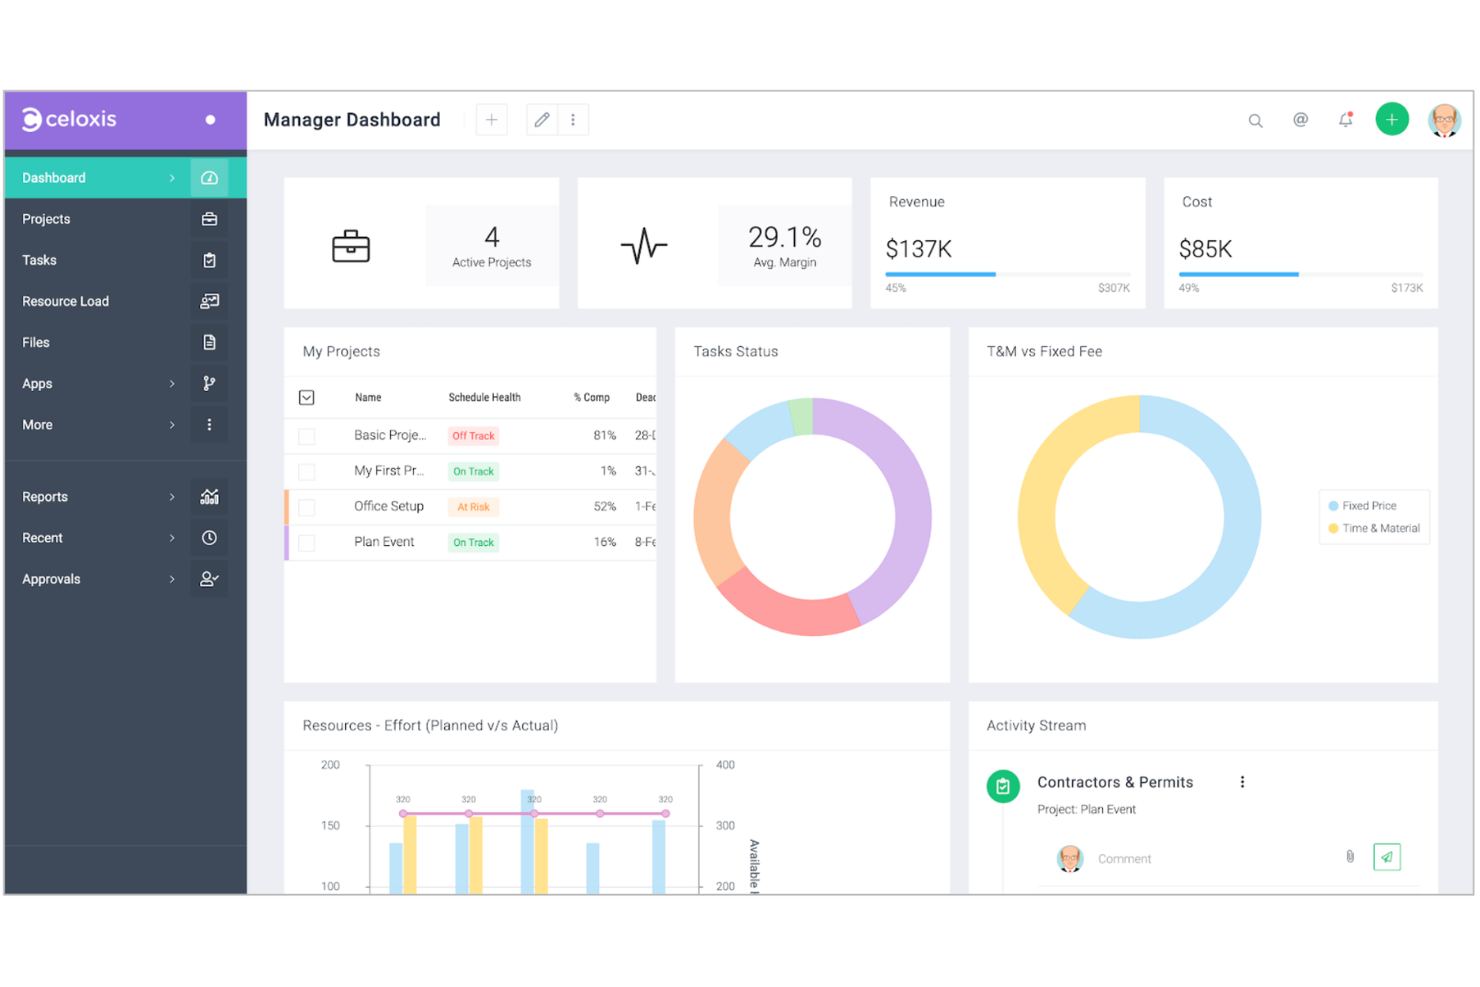Click the Resource Load sidebar icon

click(209, 301)
